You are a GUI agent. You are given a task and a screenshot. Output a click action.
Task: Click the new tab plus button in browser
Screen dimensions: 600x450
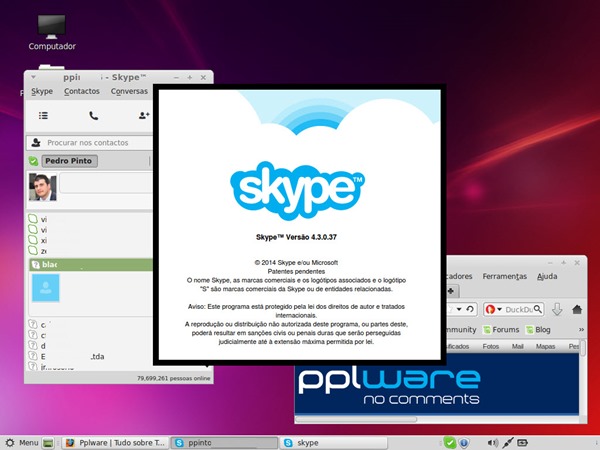point(451,291)
